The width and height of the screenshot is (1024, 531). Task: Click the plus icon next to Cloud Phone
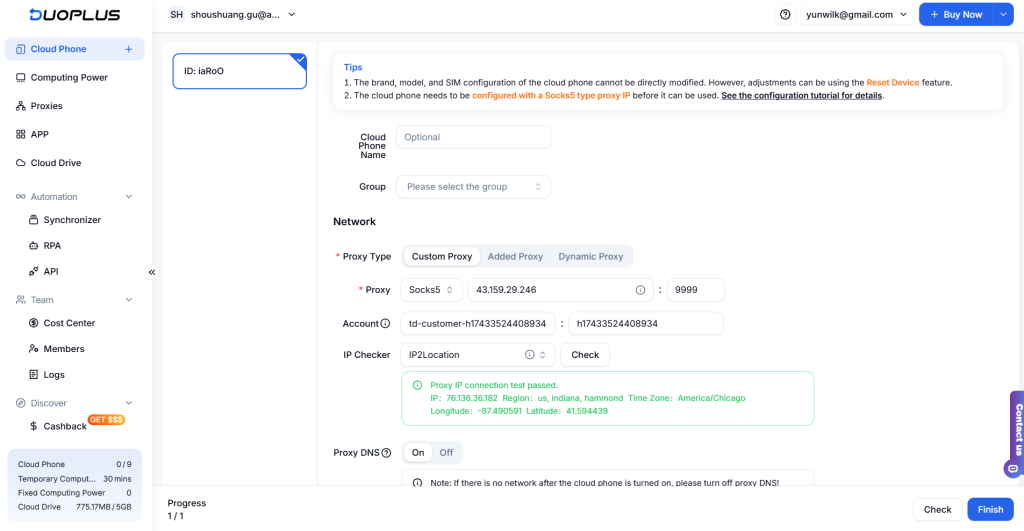(x=128, y=49)
